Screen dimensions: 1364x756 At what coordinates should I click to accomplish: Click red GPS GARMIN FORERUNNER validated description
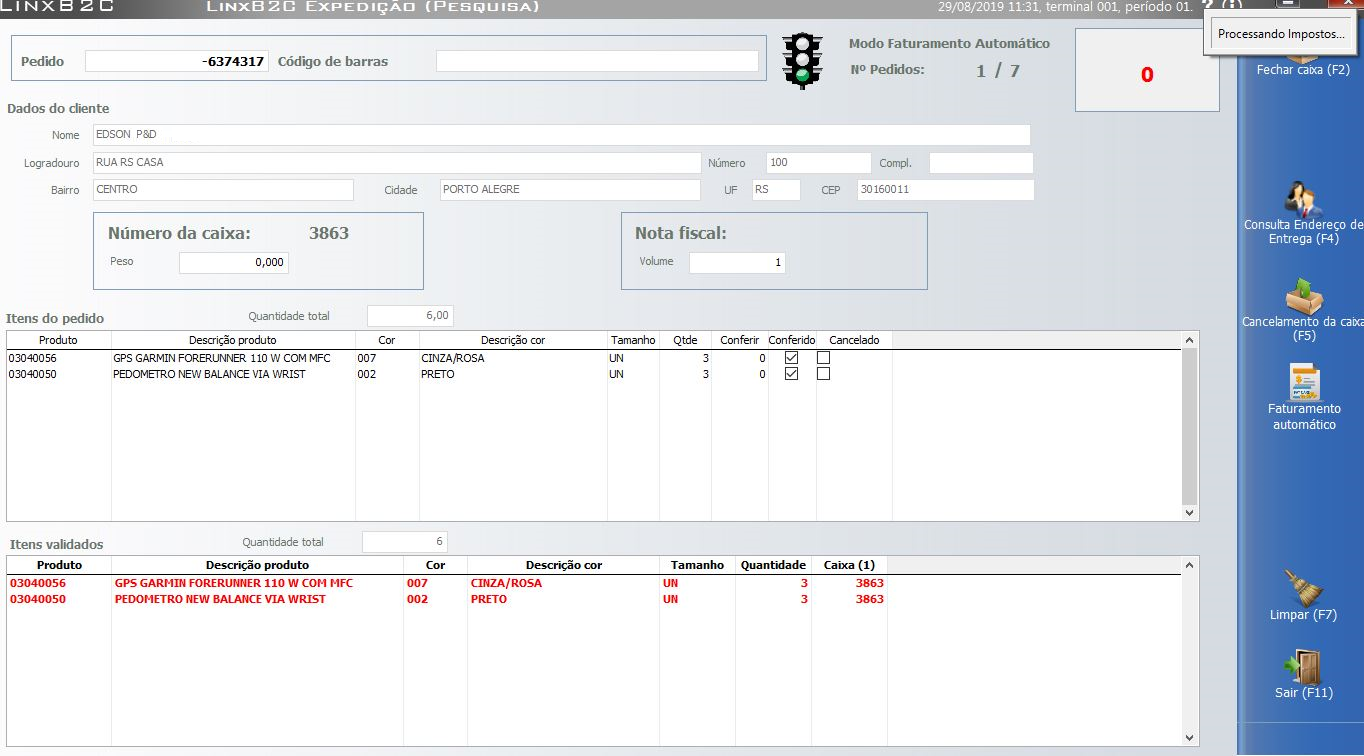(x=234, y=583)
